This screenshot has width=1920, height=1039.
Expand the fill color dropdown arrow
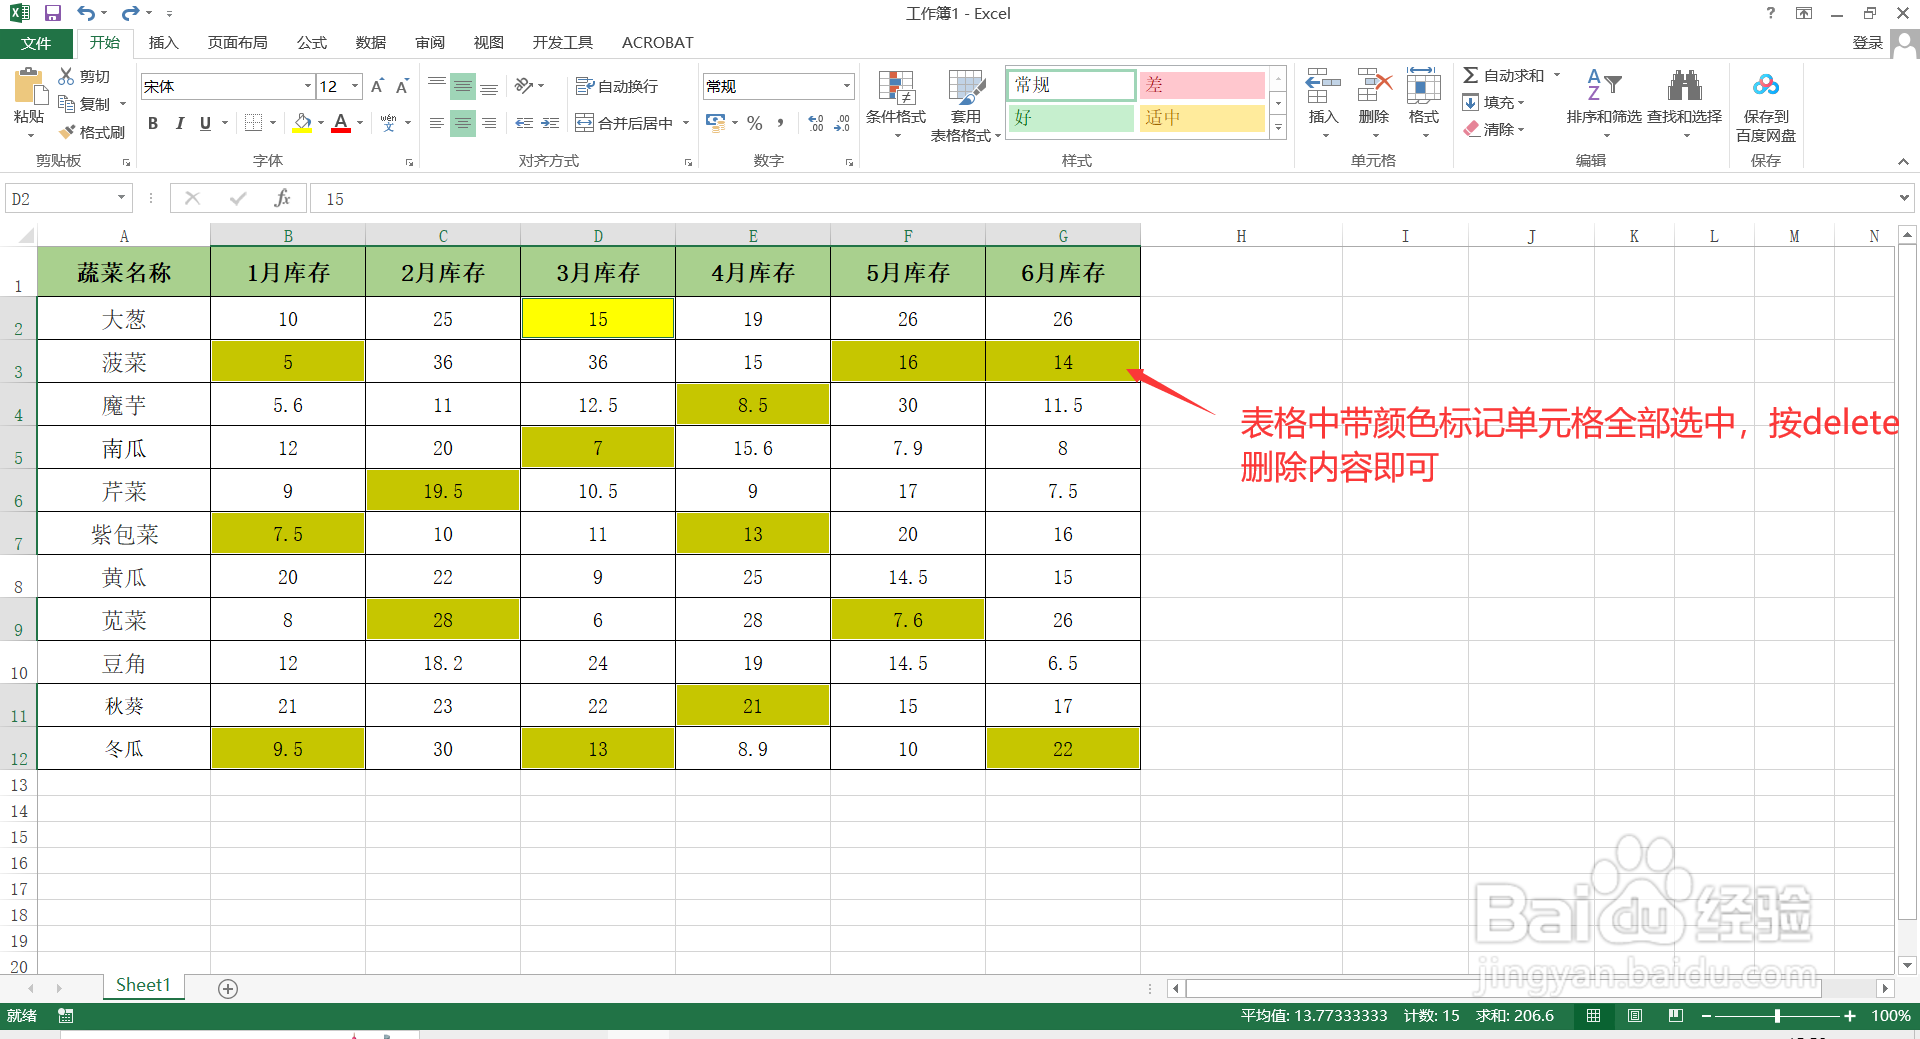319,123
